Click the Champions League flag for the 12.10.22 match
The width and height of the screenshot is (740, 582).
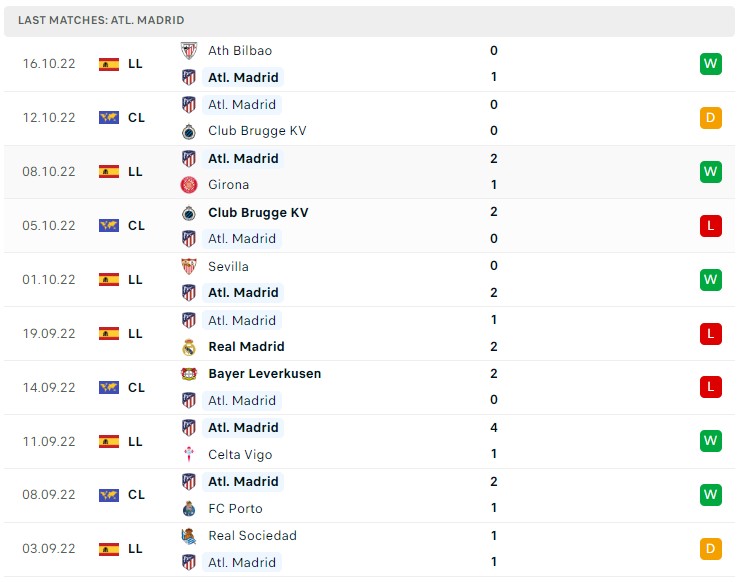(x=109, y=118)
